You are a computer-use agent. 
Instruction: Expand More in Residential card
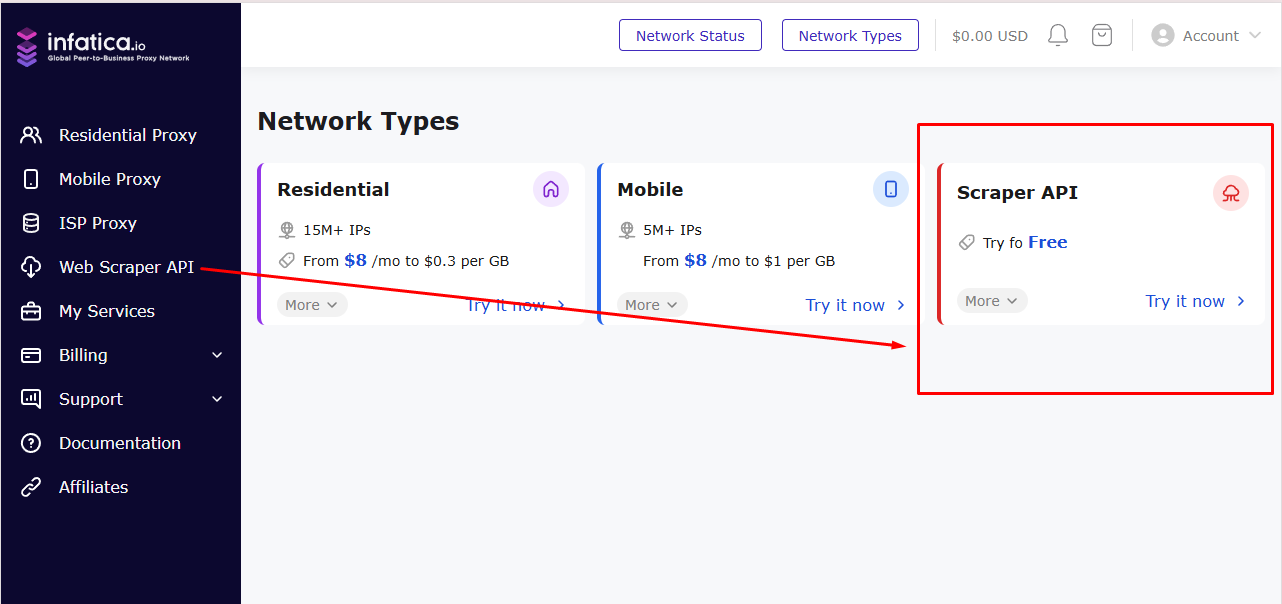tap(312, 305)
